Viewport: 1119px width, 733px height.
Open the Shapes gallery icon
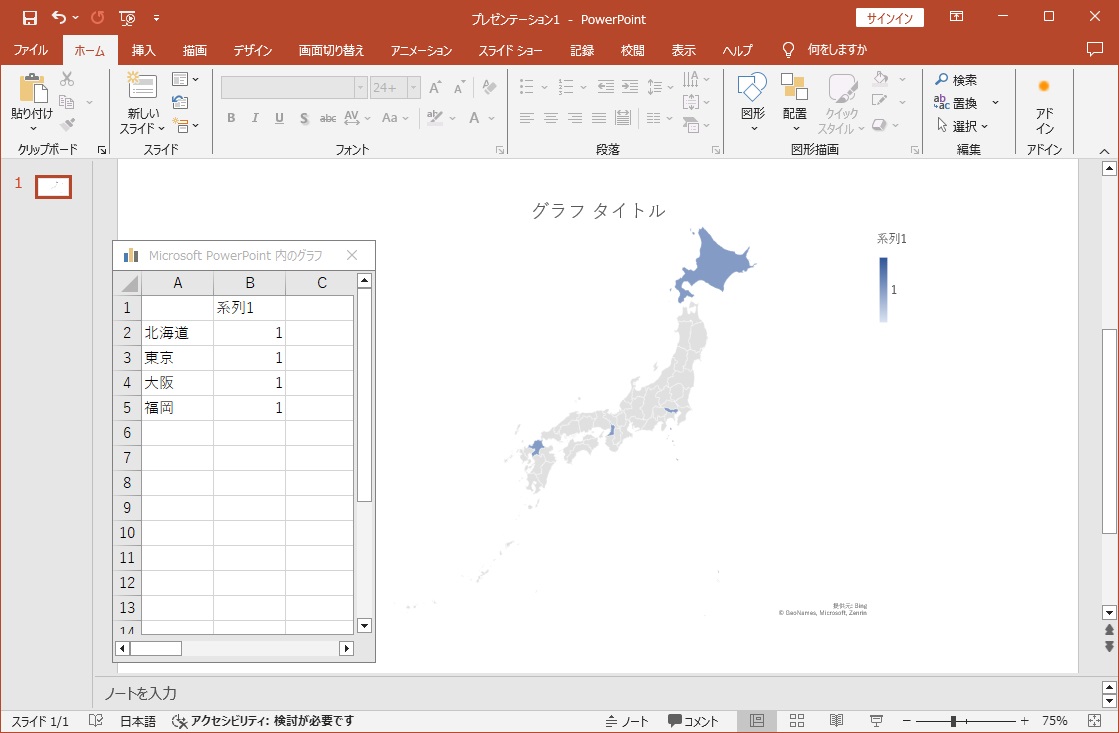(752, 88)
